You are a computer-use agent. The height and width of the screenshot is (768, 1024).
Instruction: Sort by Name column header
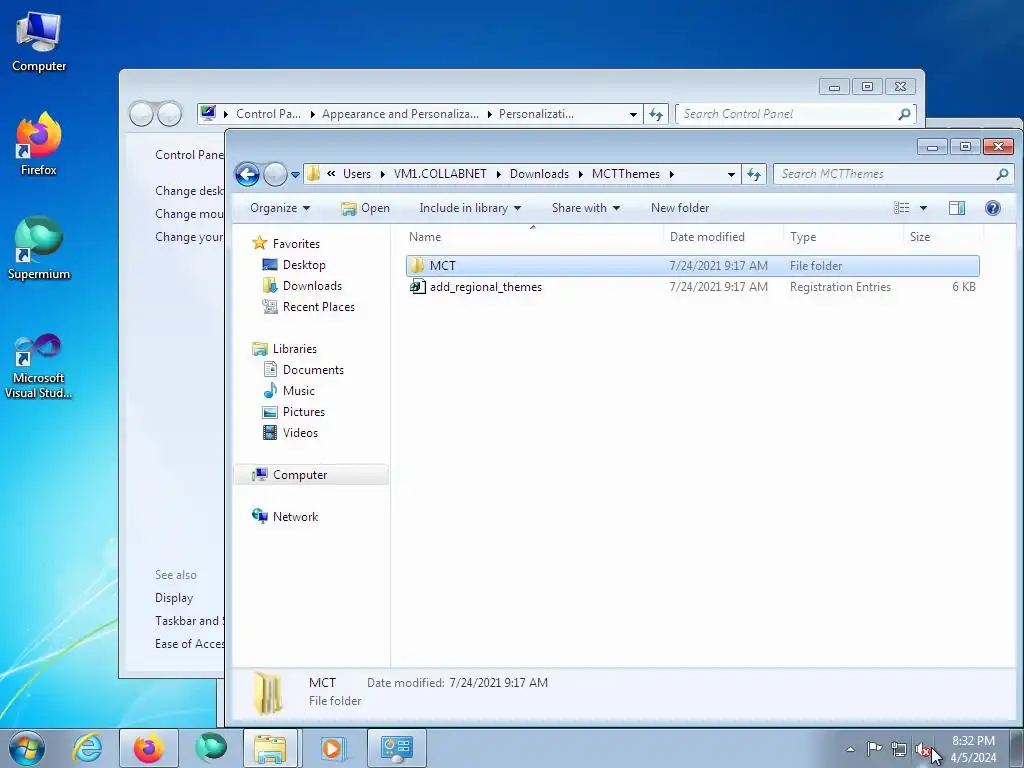(533, 236)
